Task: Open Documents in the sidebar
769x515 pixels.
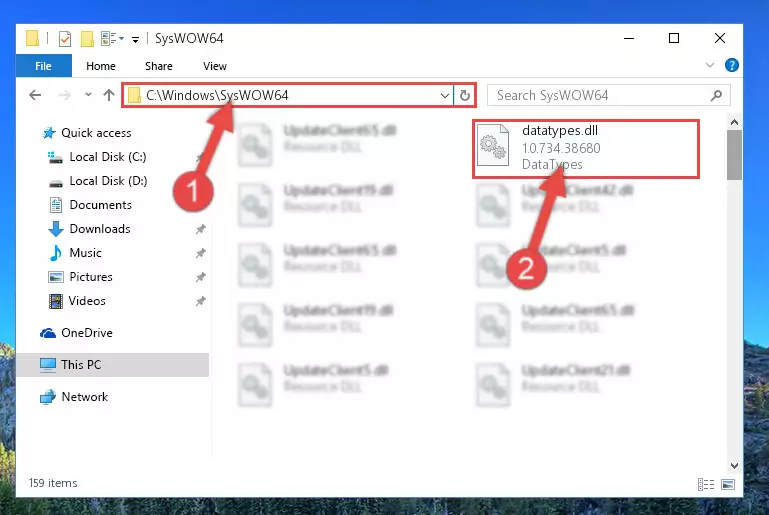Action: [x=90, y=205]
